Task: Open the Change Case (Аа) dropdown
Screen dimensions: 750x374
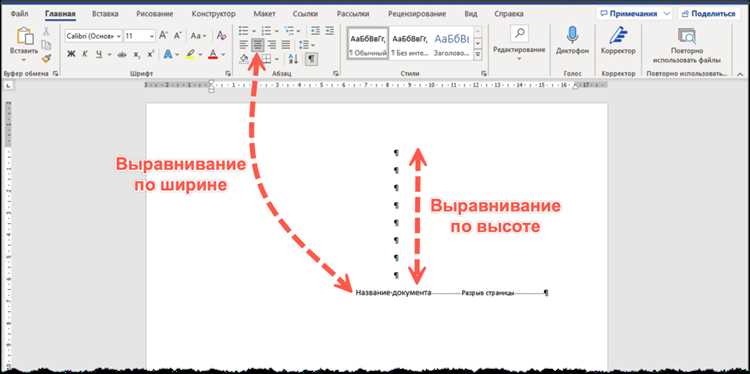Action: [198, 35]
